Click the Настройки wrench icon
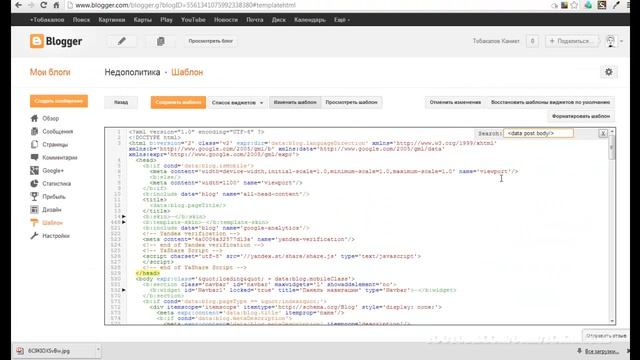 [34, 236]
